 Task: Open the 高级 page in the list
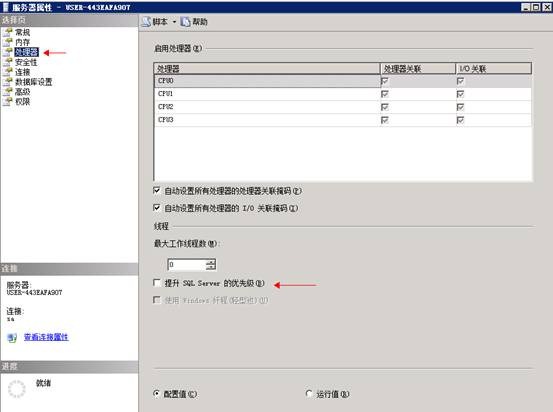pos(23,92)
